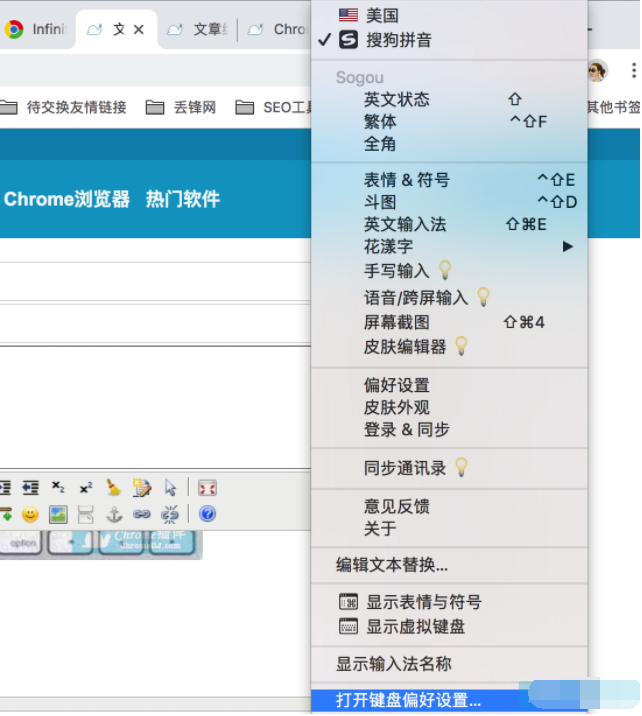The width and height of the screenshot is (642, 716).
Task: Click the superscript formatting icon
Action: click(x=86, y=488)
